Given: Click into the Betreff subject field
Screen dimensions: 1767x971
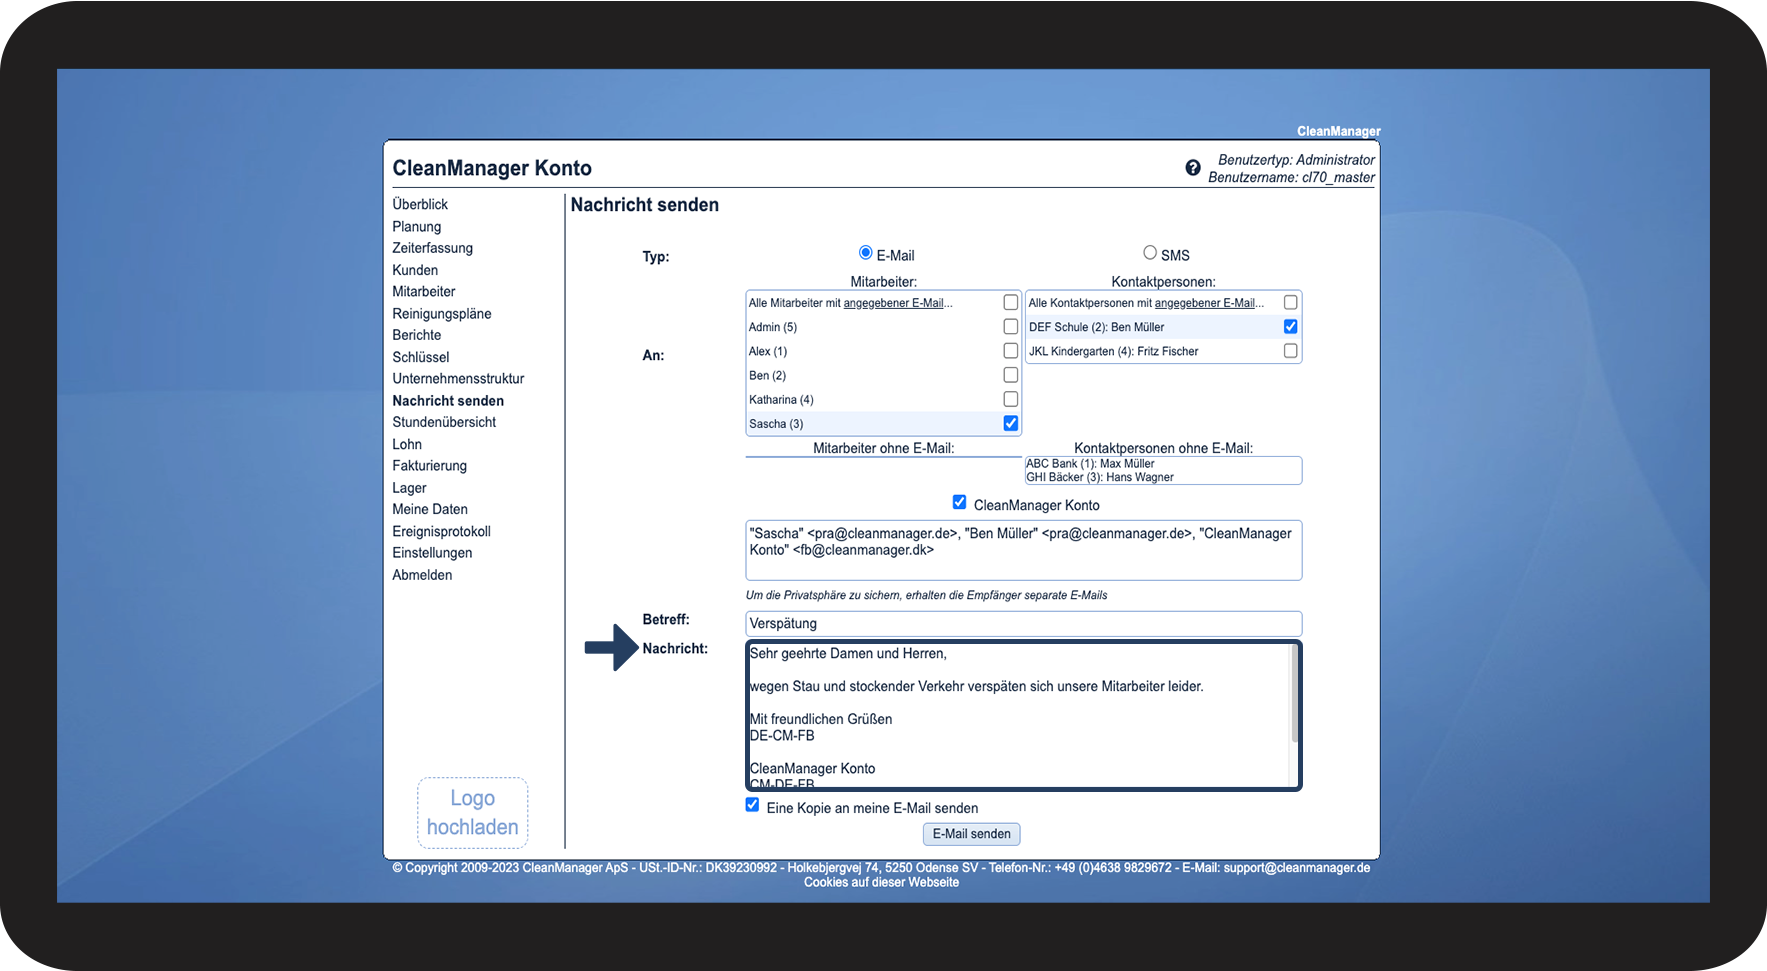Looking at the screenshot, I should 1024,623.
